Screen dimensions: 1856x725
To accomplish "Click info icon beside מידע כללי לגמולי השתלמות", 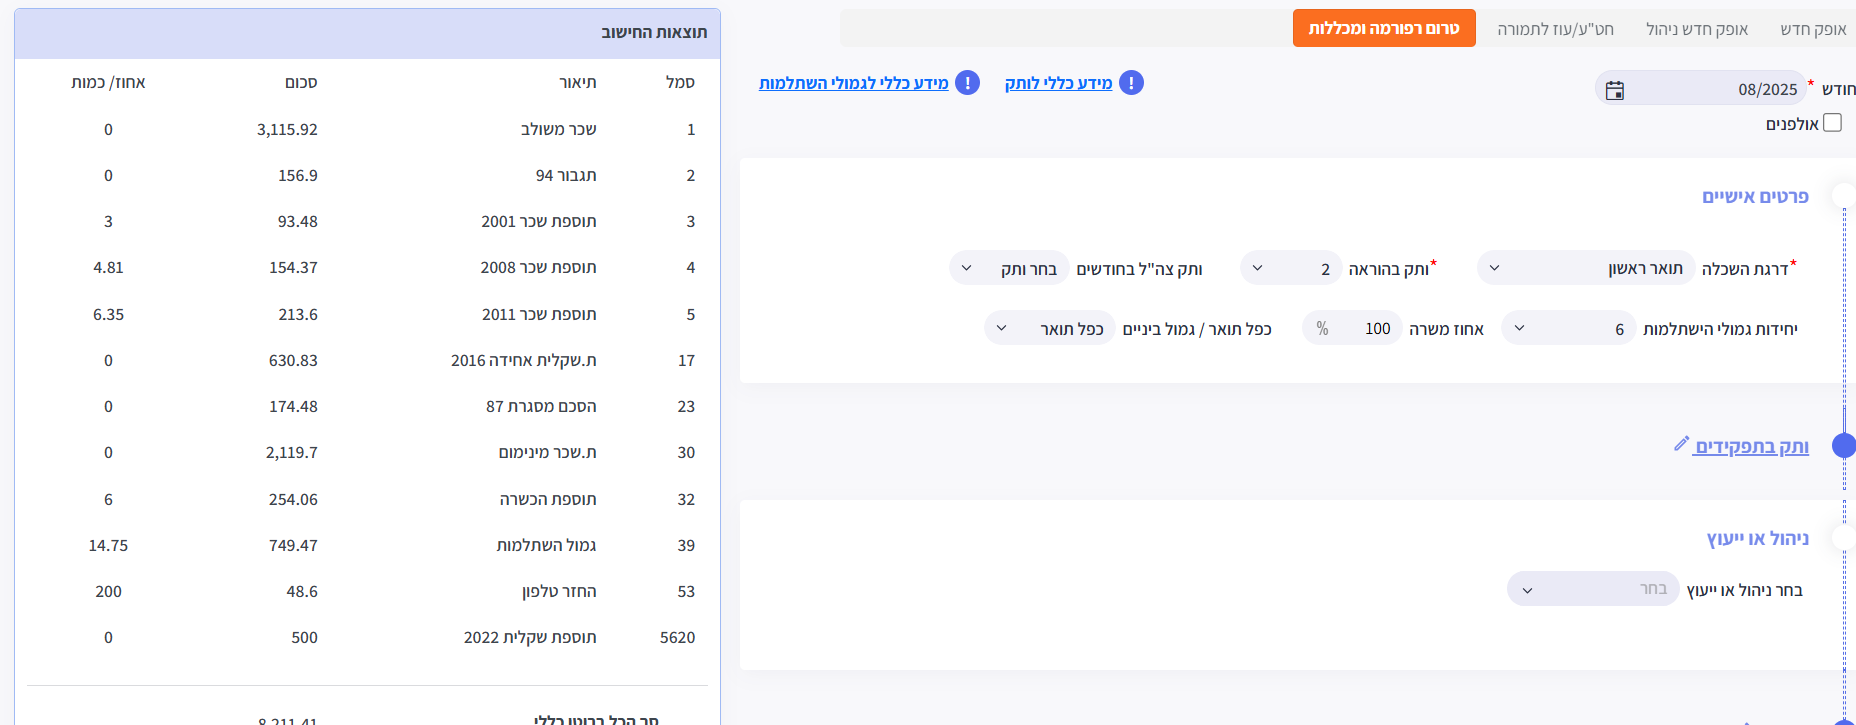I will (x=967, y=83).
